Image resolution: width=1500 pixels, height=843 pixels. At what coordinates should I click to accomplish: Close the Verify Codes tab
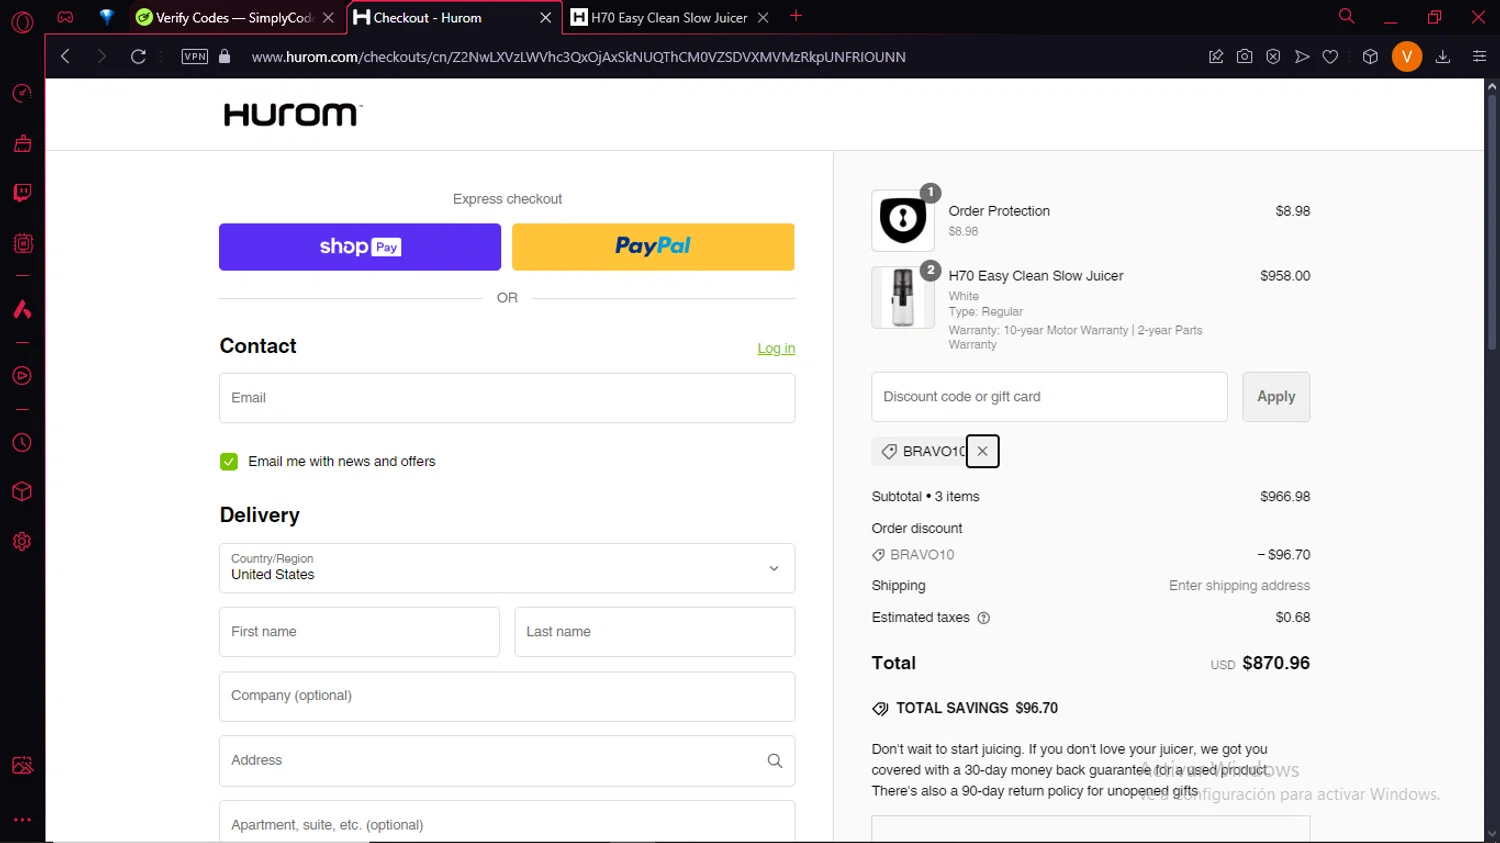[328, 18]
